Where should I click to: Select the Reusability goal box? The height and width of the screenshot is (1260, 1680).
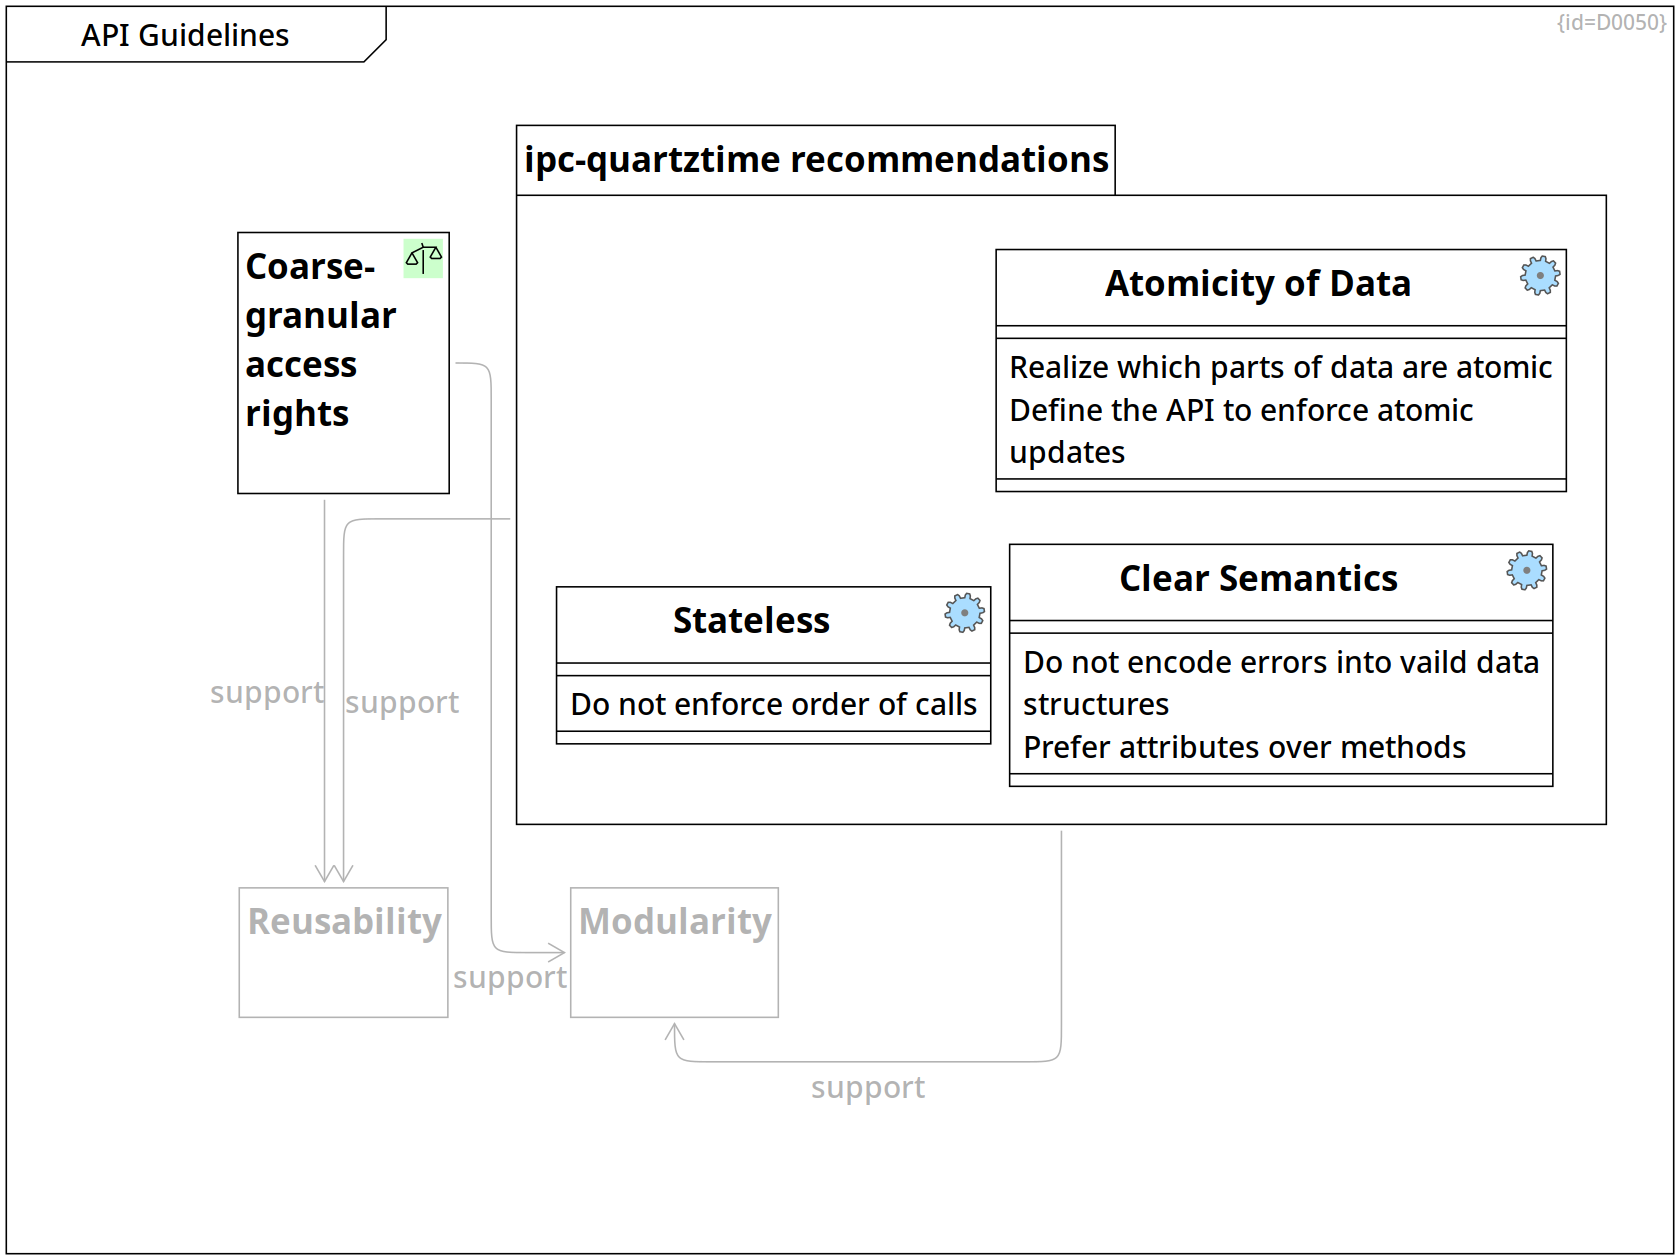pyautogui.click(x=343, y=951)
